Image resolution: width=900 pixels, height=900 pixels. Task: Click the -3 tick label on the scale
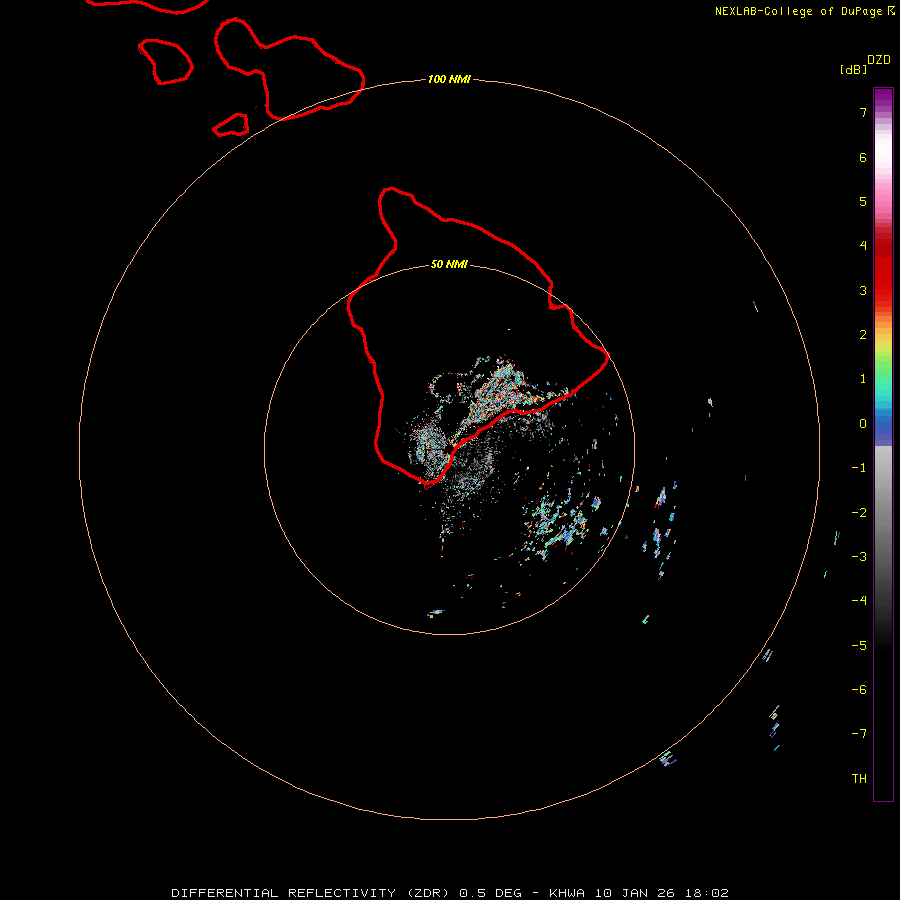coord(859,557)
